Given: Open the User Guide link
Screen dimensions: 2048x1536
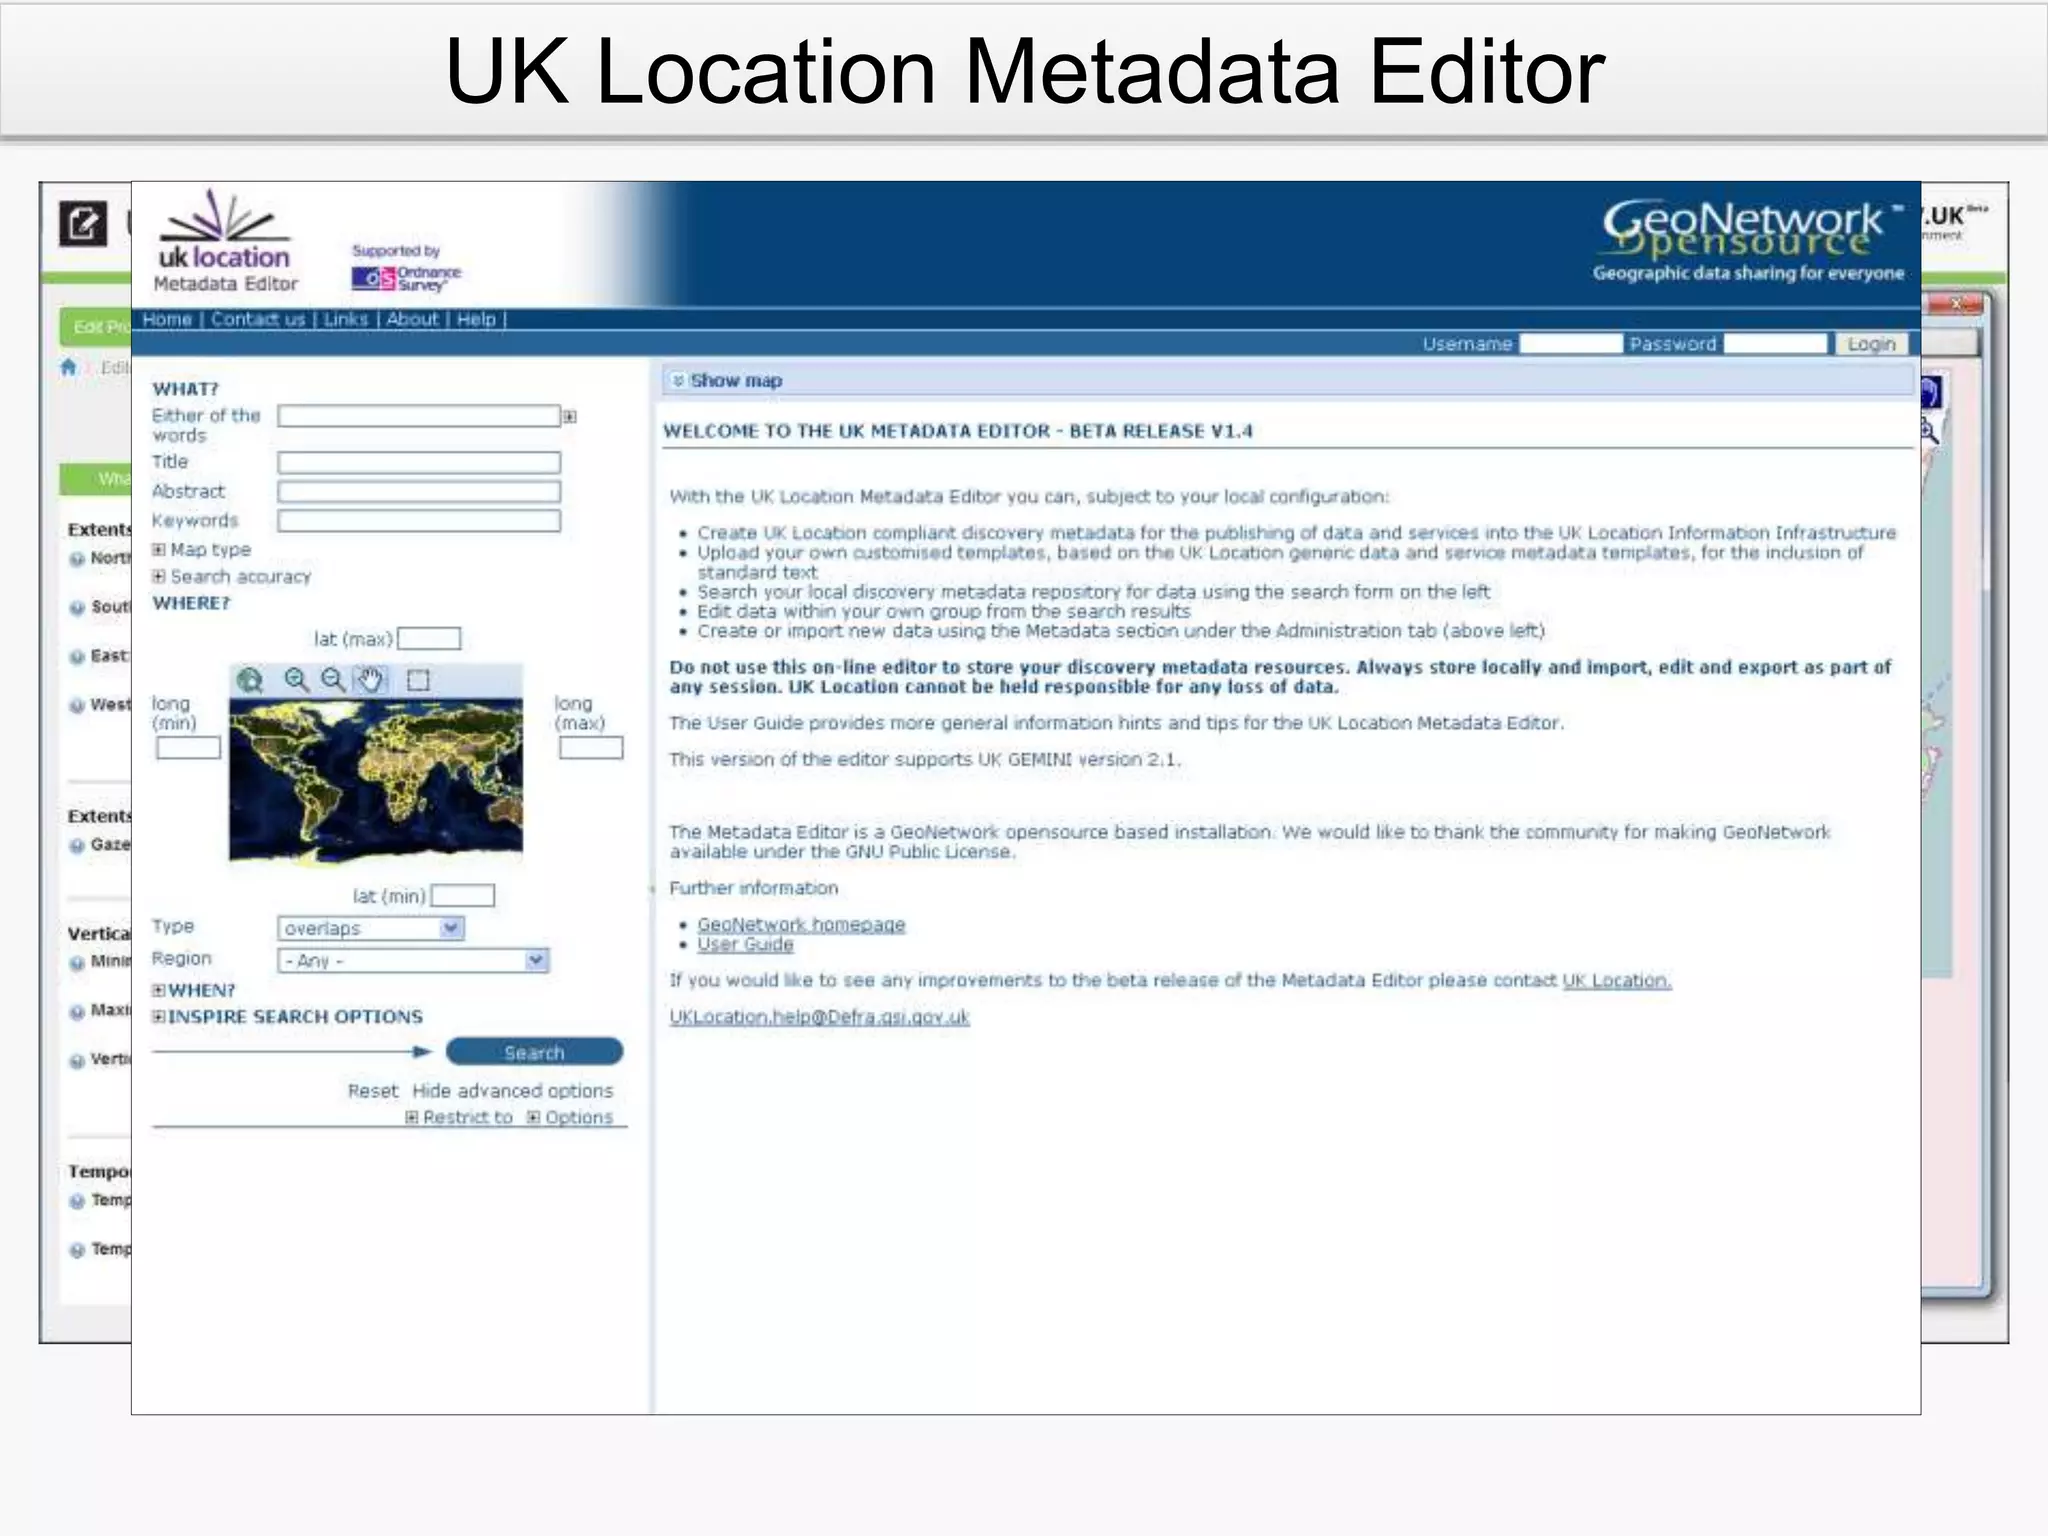Looking at the screenshot, I should pos(745,945).
